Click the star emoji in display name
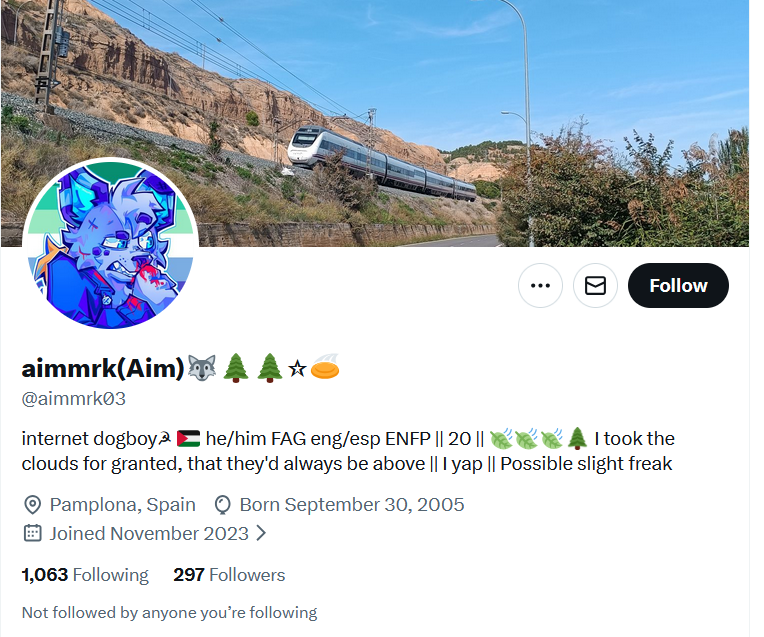This screenshot has width=764, height=637. [297, 369]
